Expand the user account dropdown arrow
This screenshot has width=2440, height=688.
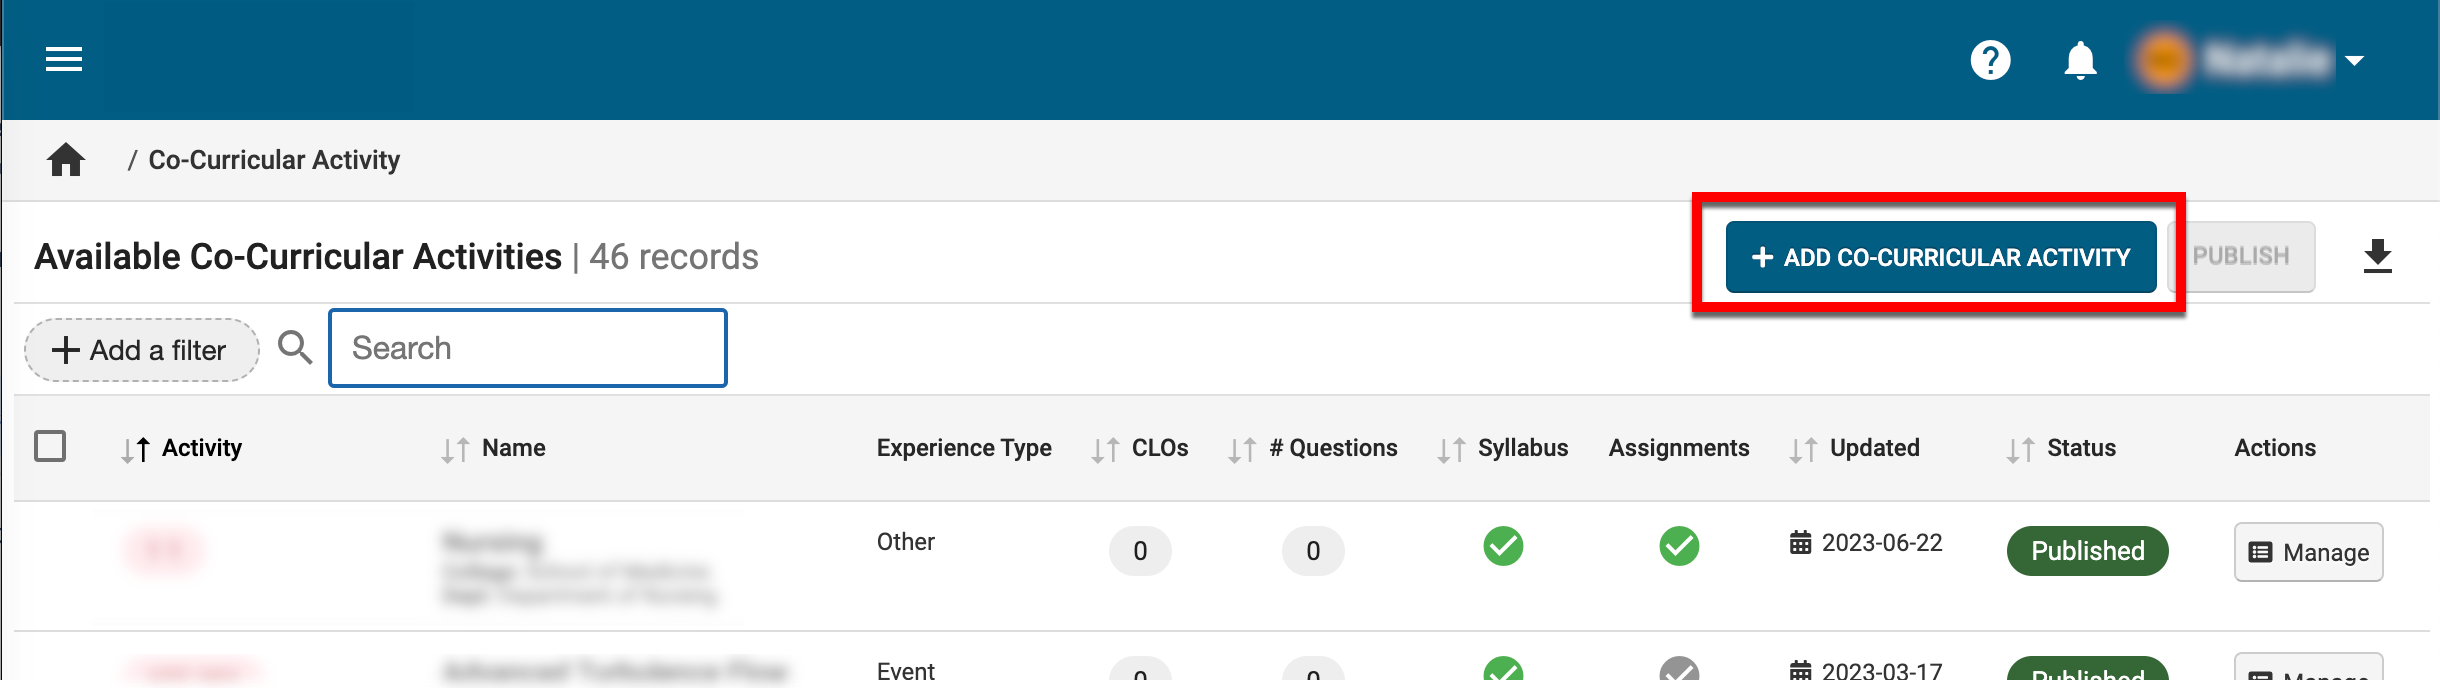click(x=2355, y=61)
